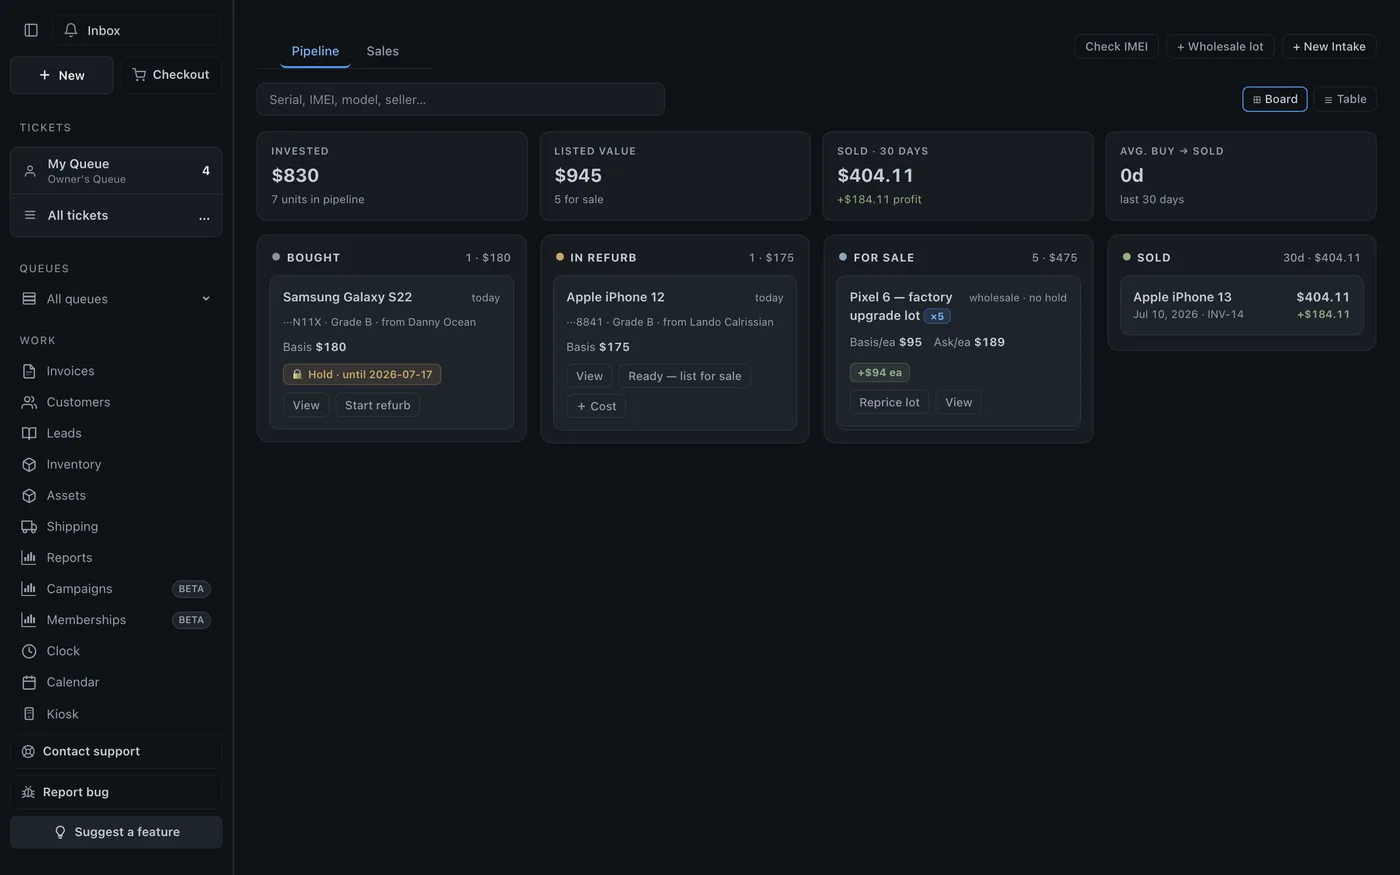The height and width of the screenshot is (875, 1400).
Task: Click Check IMEI button
Action: 1116,46
